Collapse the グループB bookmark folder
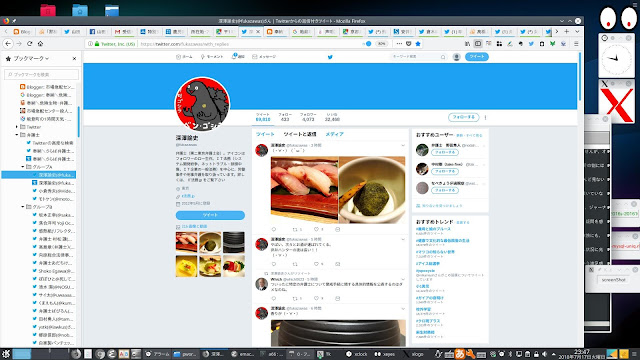The height and width of the screenshot is (360, 640). point(23,207)
